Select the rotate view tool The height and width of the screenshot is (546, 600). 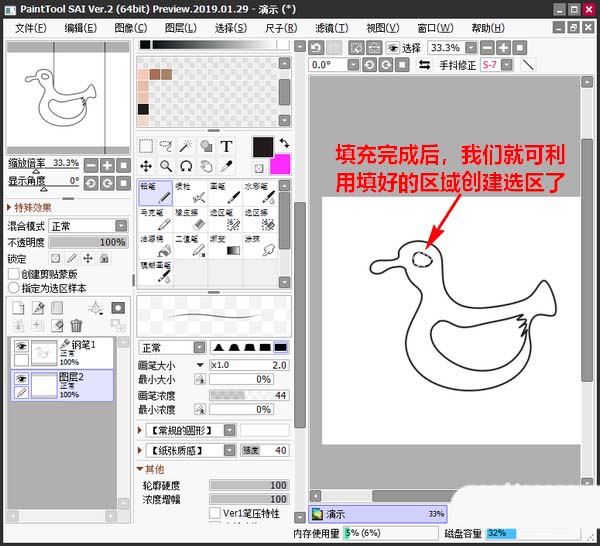click(x=186, y=166)
